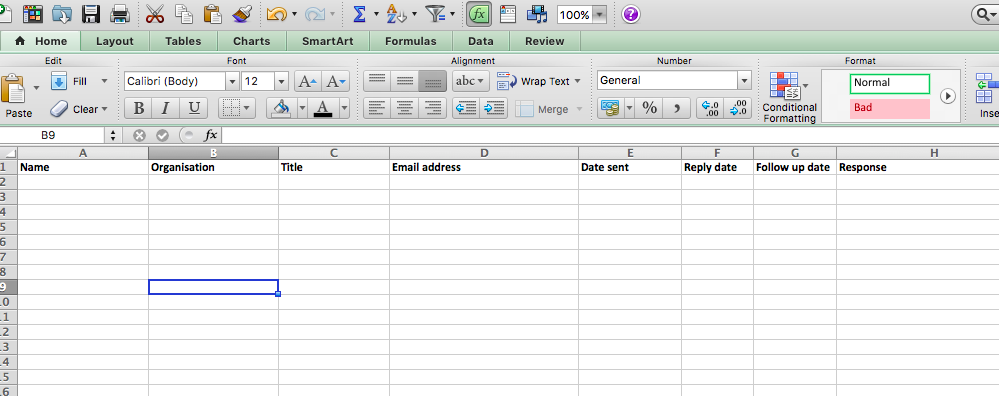
Task: Open the abc orientation dropdown
Action: (471, 81)
